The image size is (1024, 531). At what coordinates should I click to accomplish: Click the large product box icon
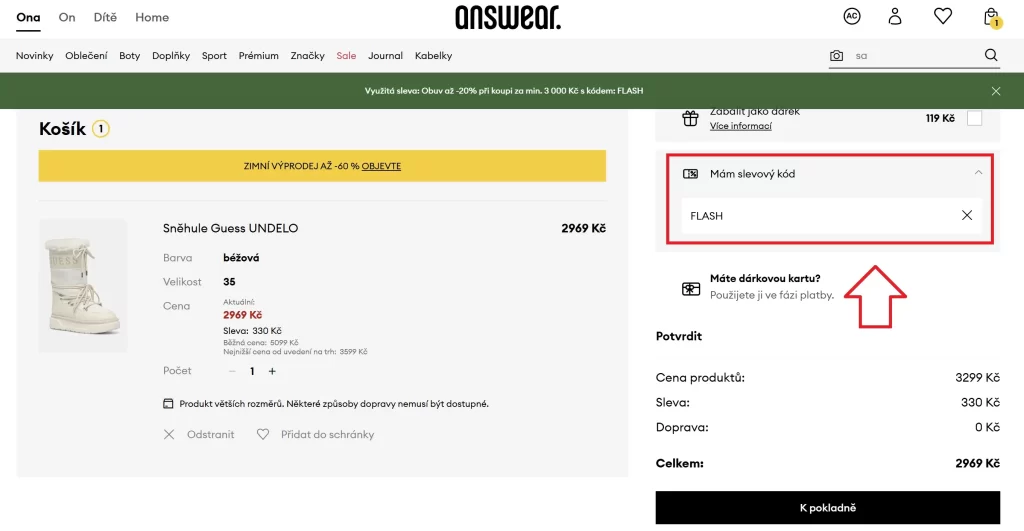[x=168, y=404]
